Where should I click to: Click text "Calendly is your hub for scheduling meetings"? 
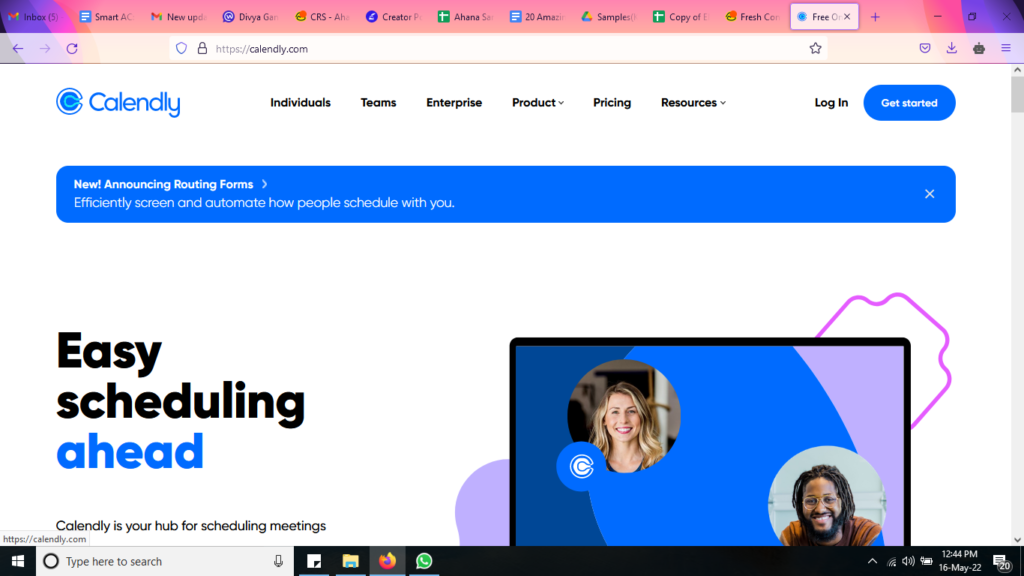191,526
